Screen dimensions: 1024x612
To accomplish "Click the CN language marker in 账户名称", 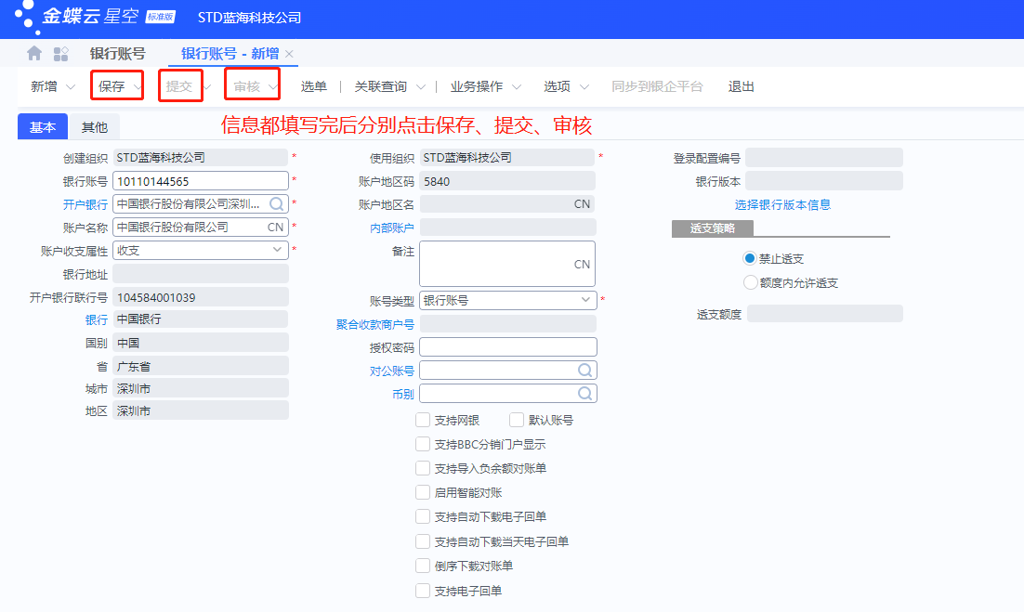I will pyautogui.click(x=276, y=227).
